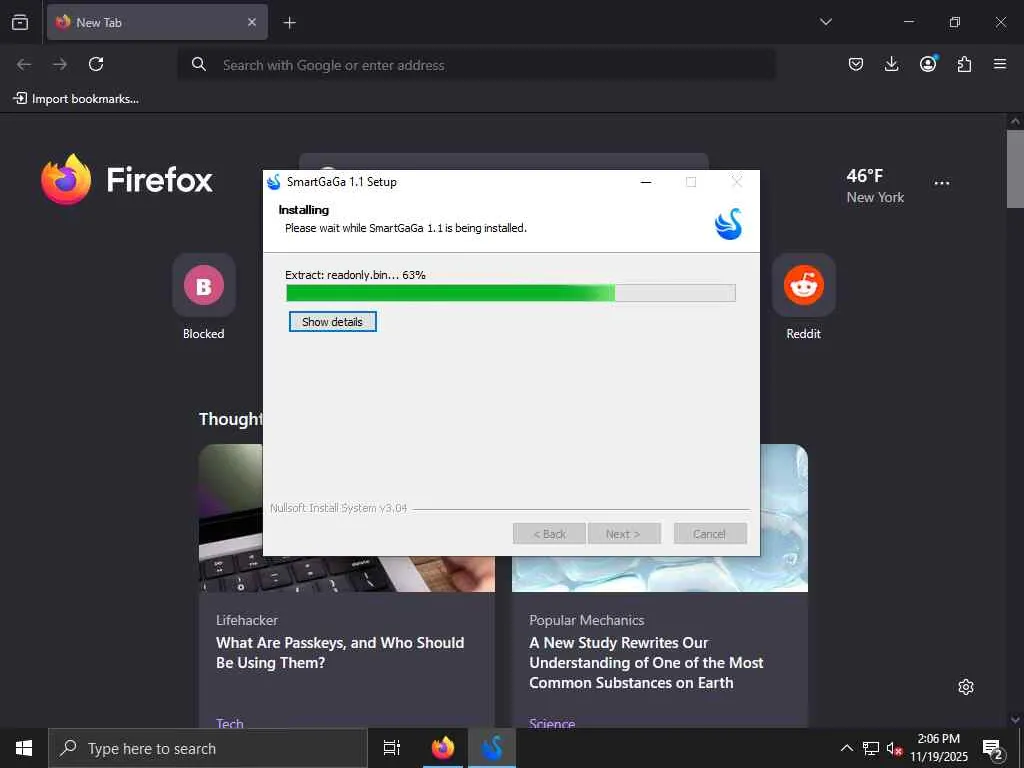Open the list all tabs dropdown

(x=825, y=22)
